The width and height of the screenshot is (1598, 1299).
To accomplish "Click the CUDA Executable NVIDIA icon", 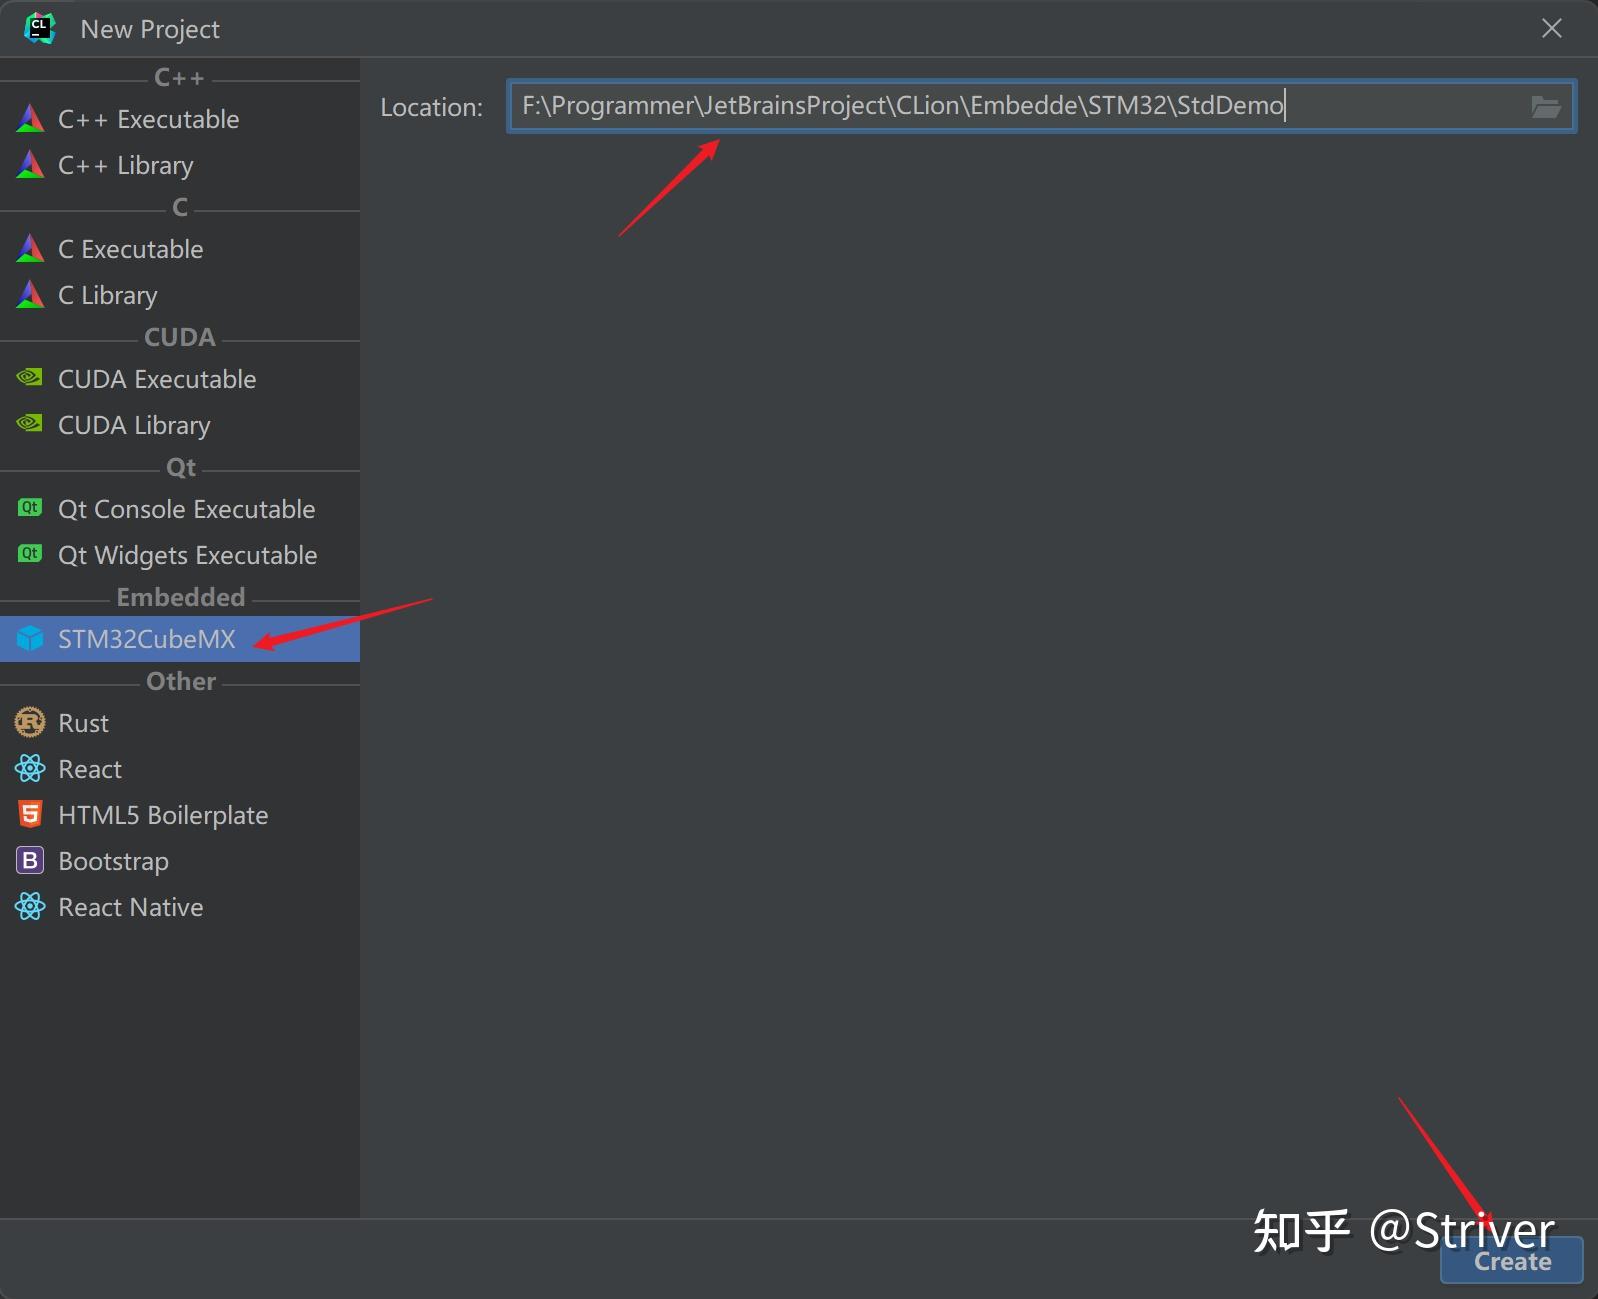I will 30,378.
